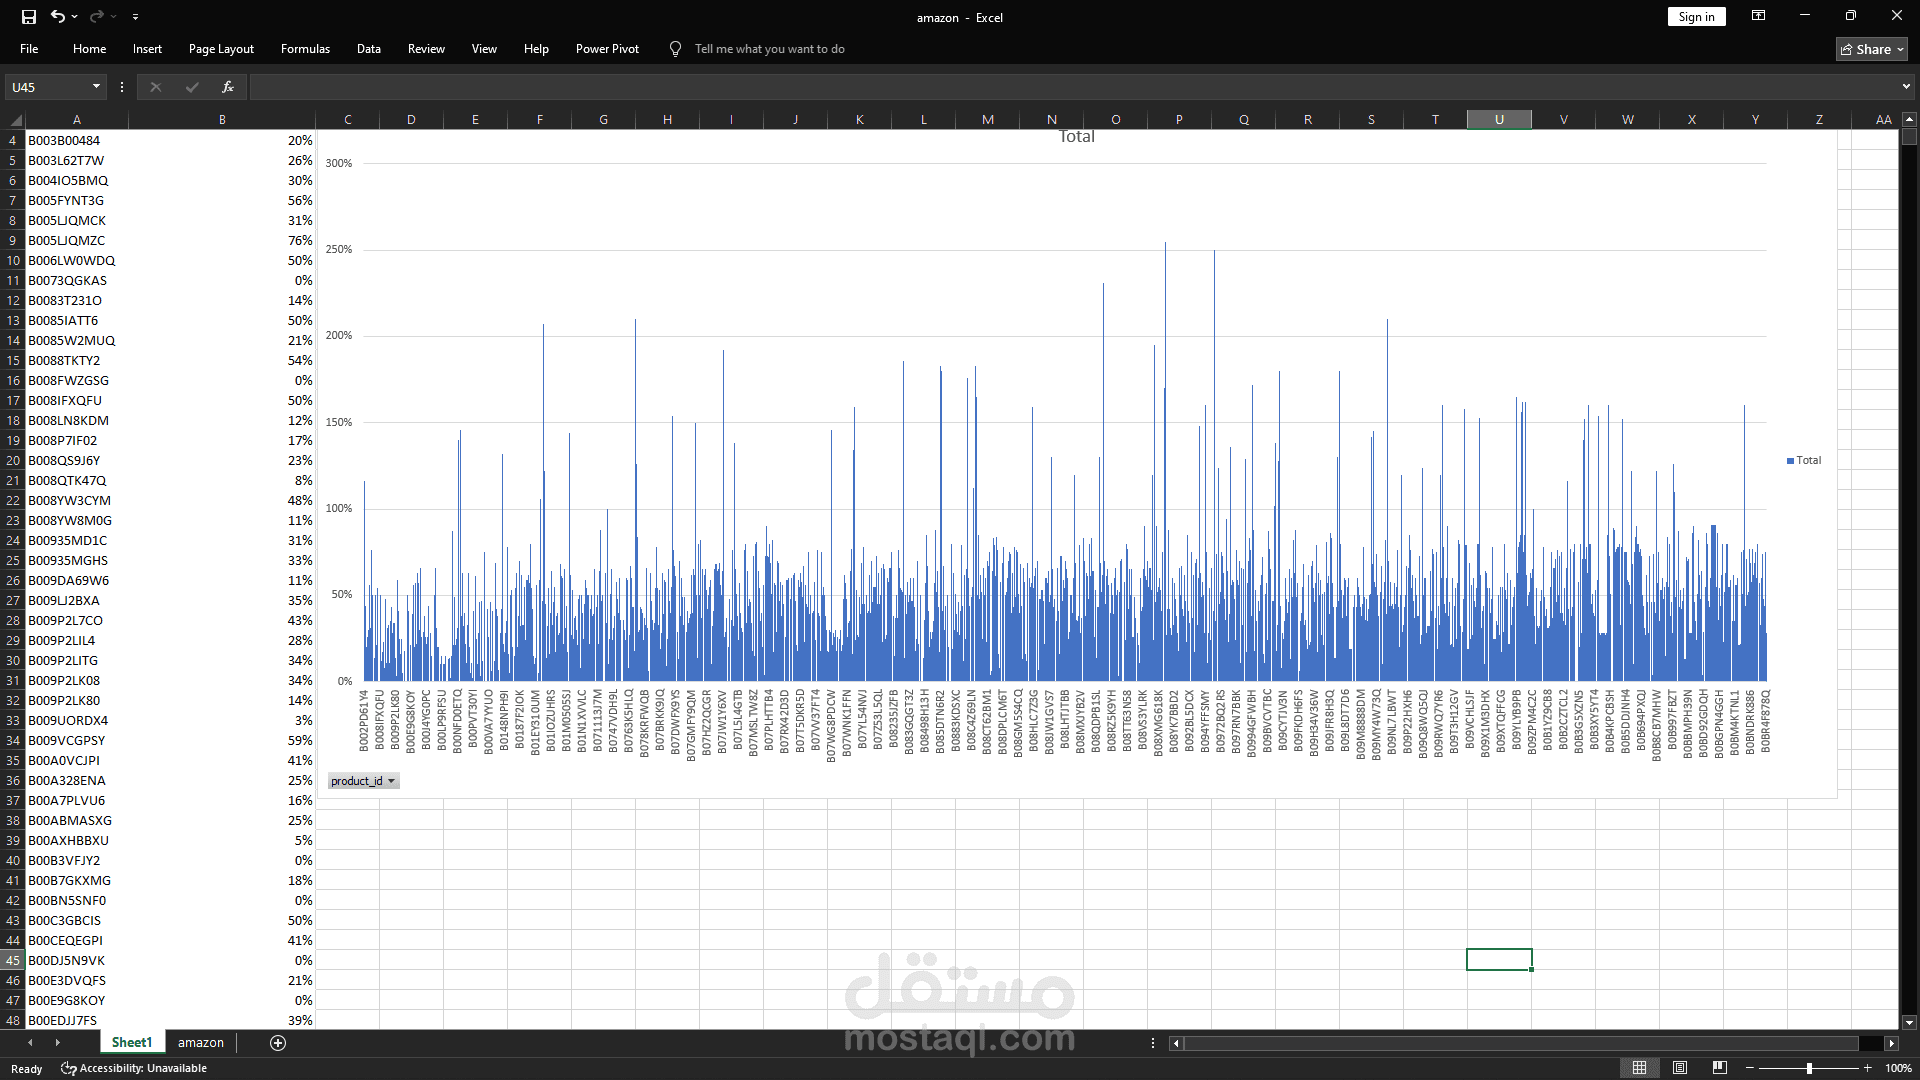Add a new worksheet with plus icon
This screenshot has width=1920, height=1080.
coord(277,1042)
